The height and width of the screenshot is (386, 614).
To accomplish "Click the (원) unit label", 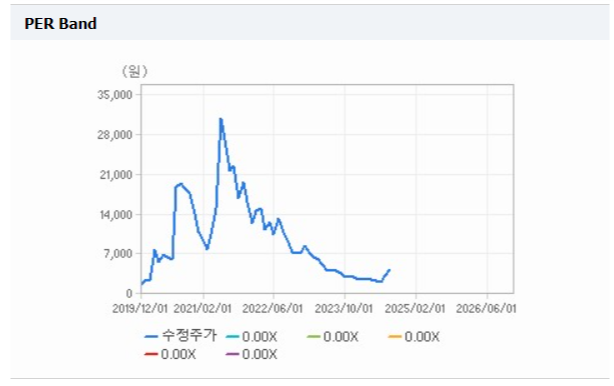I will click(135, 71).
